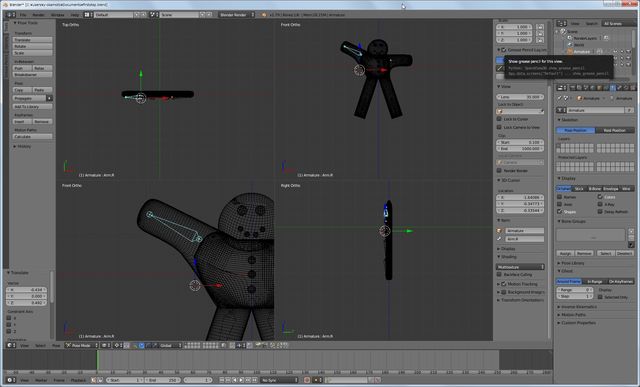This screenshot has height=387, width=640.
Task: Select the Stick display type tab
Action: (579, 189)
